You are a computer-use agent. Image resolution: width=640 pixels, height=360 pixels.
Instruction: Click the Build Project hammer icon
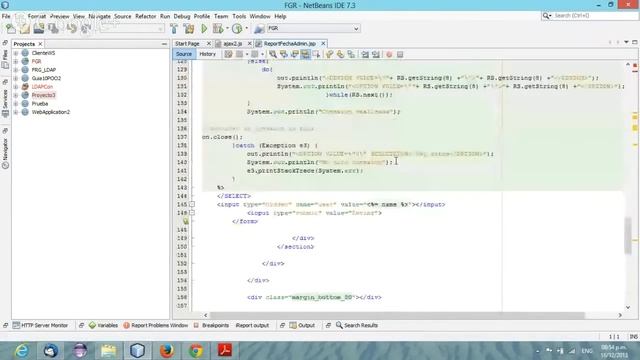tap(174, 28)
